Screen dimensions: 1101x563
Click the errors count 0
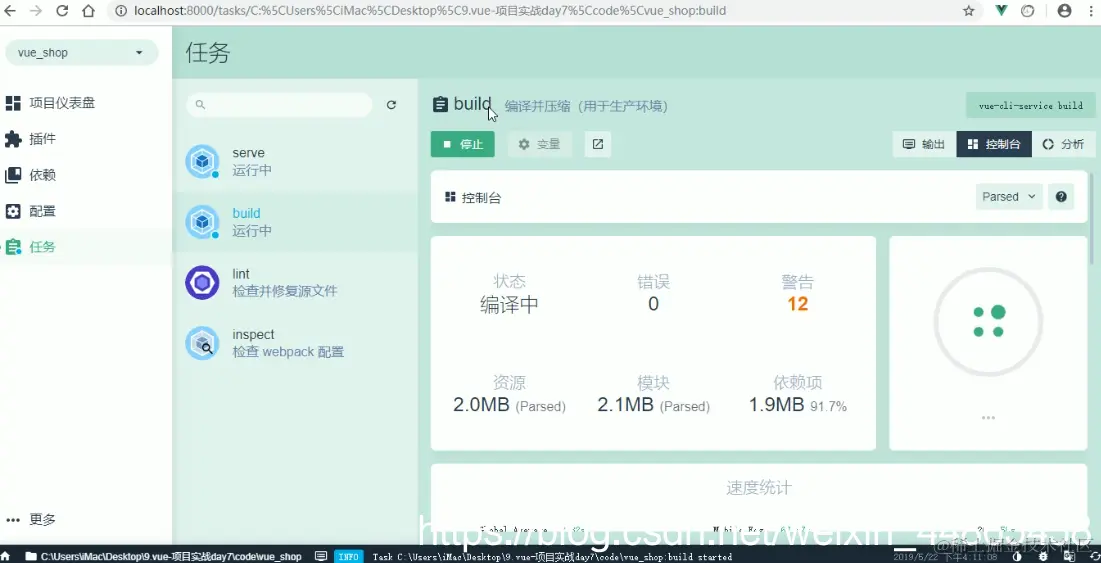click(653, 304)
